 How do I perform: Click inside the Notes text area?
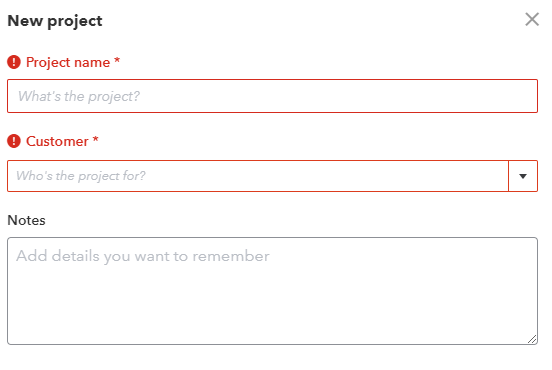[x=272, y=291]
